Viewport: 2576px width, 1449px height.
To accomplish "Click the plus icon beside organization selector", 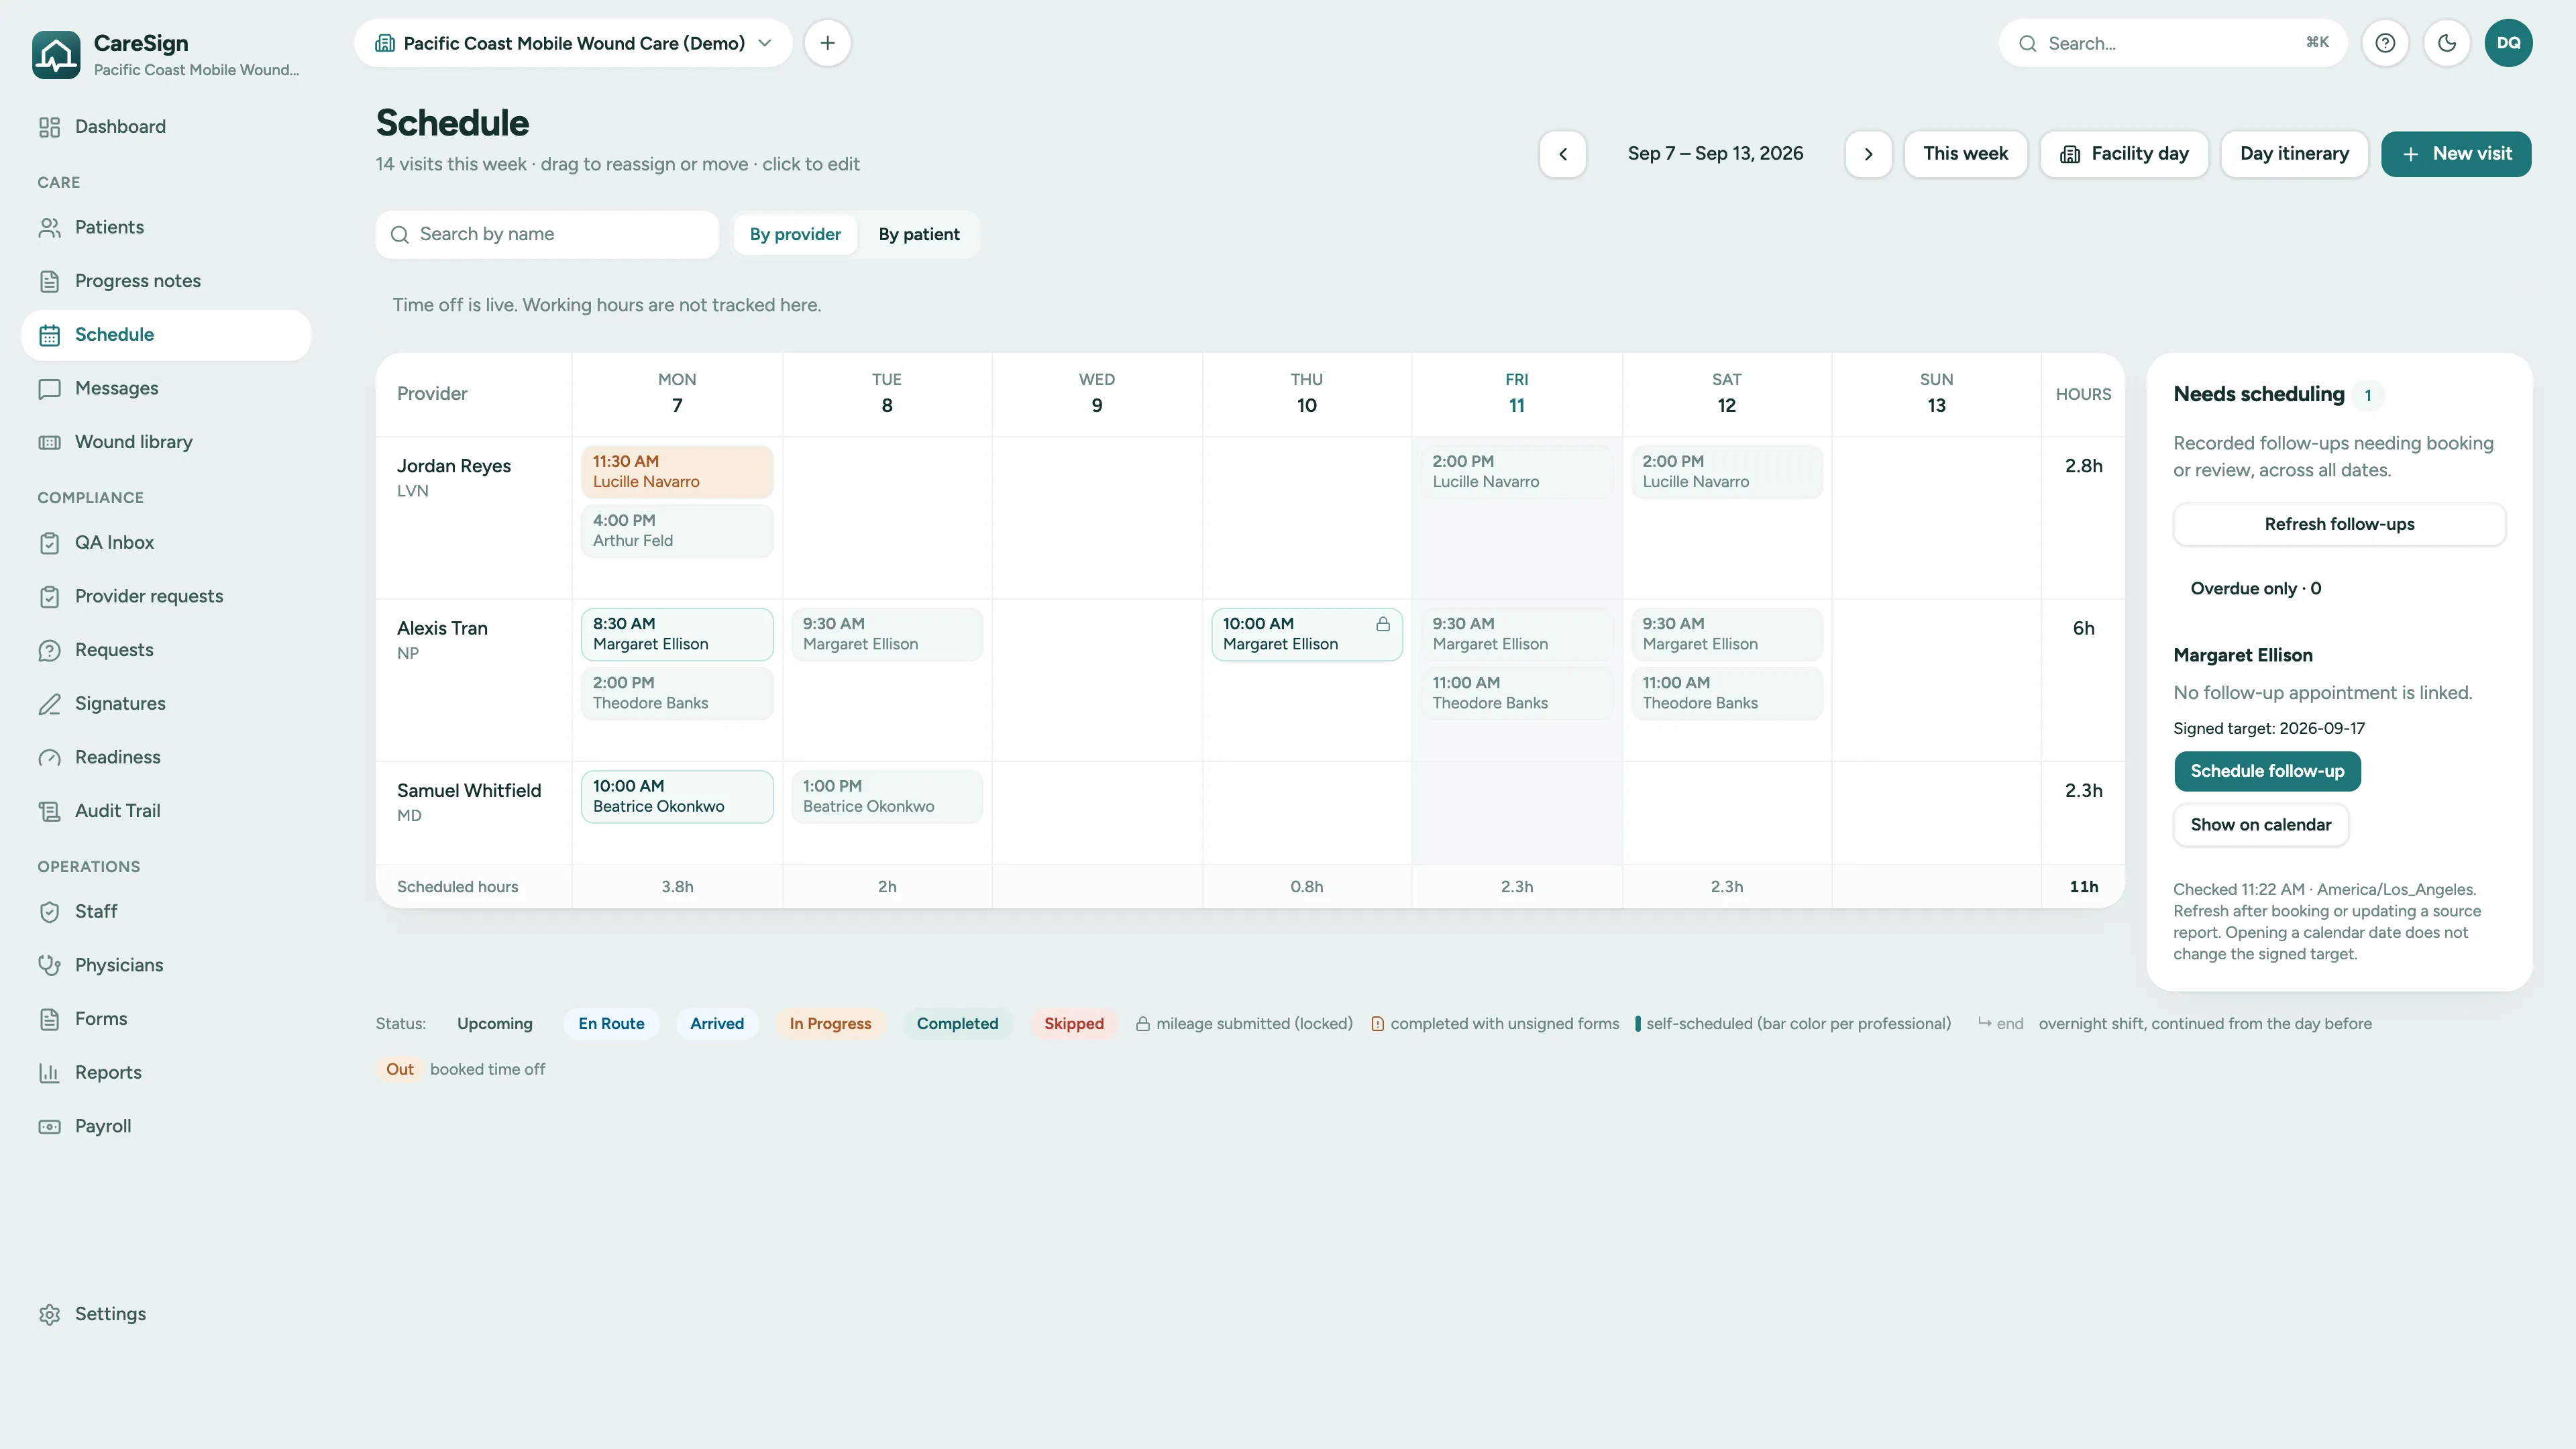I will point(827,43).
